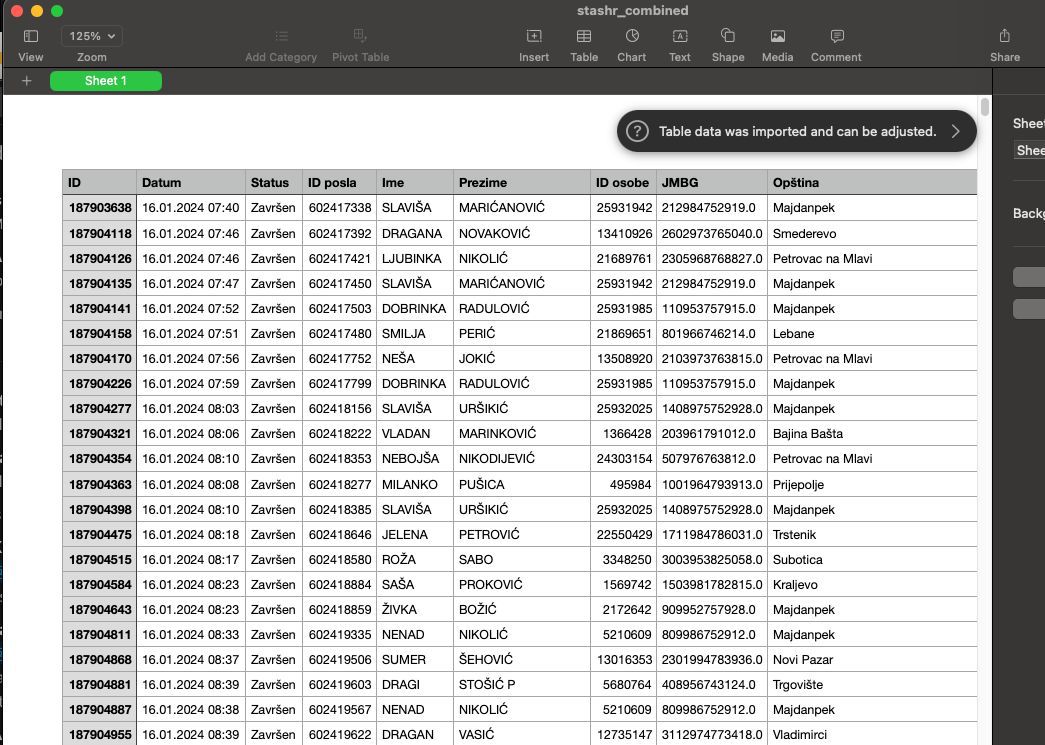Select the Text tool icon
The width and height of the screenshot is (1045, 745).
(679, 41)
